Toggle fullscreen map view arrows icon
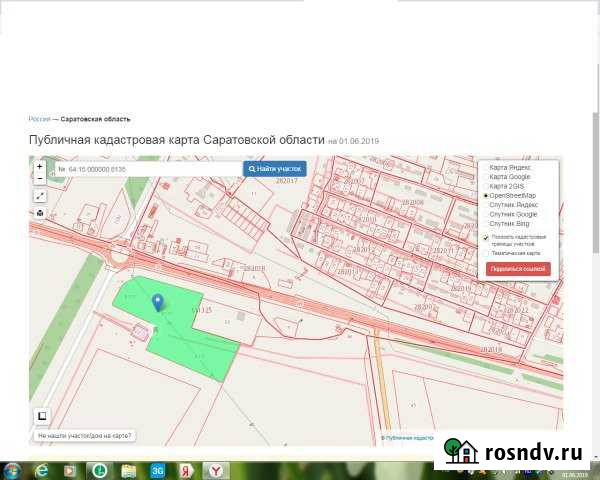Image resolution: width=600 pixels, height=480 pixels. [40, 196]
